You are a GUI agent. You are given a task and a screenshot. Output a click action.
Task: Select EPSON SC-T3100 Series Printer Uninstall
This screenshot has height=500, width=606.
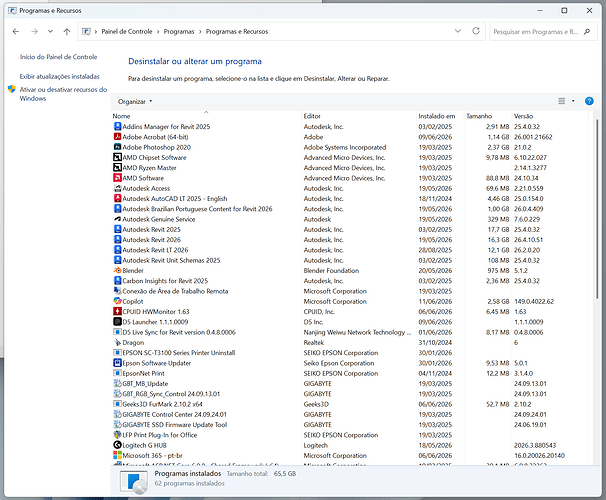click(x=351, y=353)
